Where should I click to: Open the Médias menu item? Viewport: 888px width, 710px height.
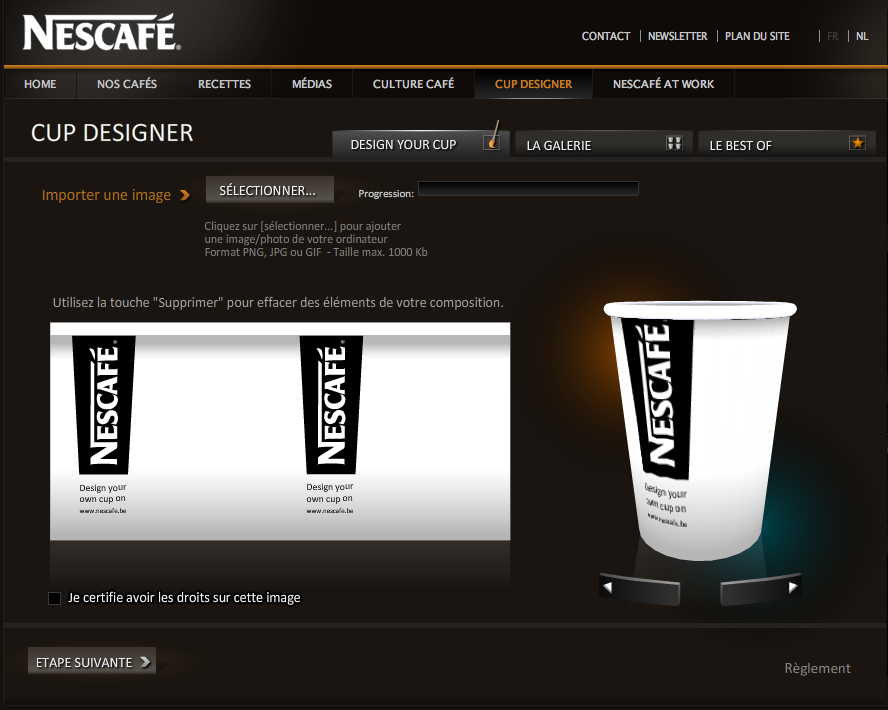pos(312,84)
